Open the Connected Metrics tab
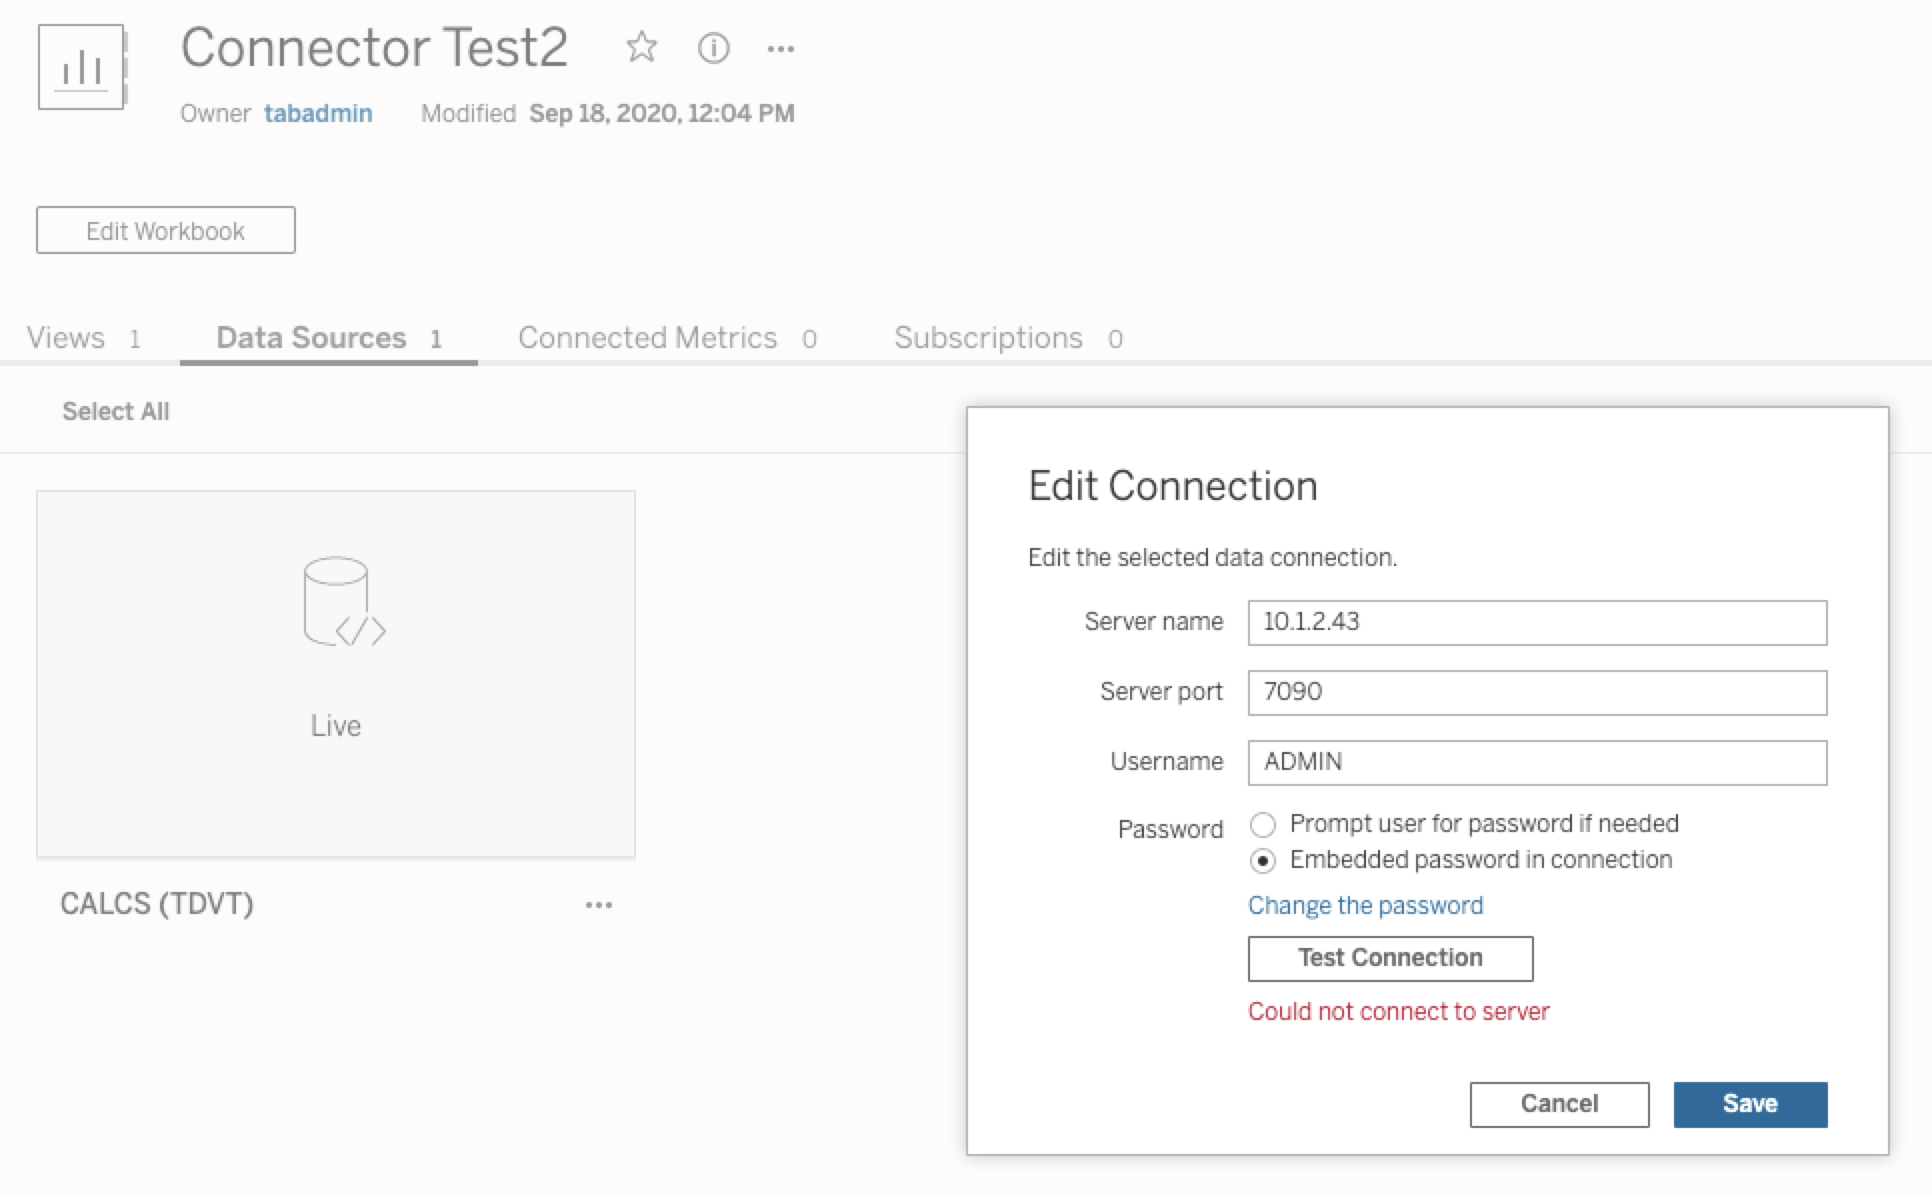Image resolution: width=1932 pixels, height=1196 pixels. [647, 337]
